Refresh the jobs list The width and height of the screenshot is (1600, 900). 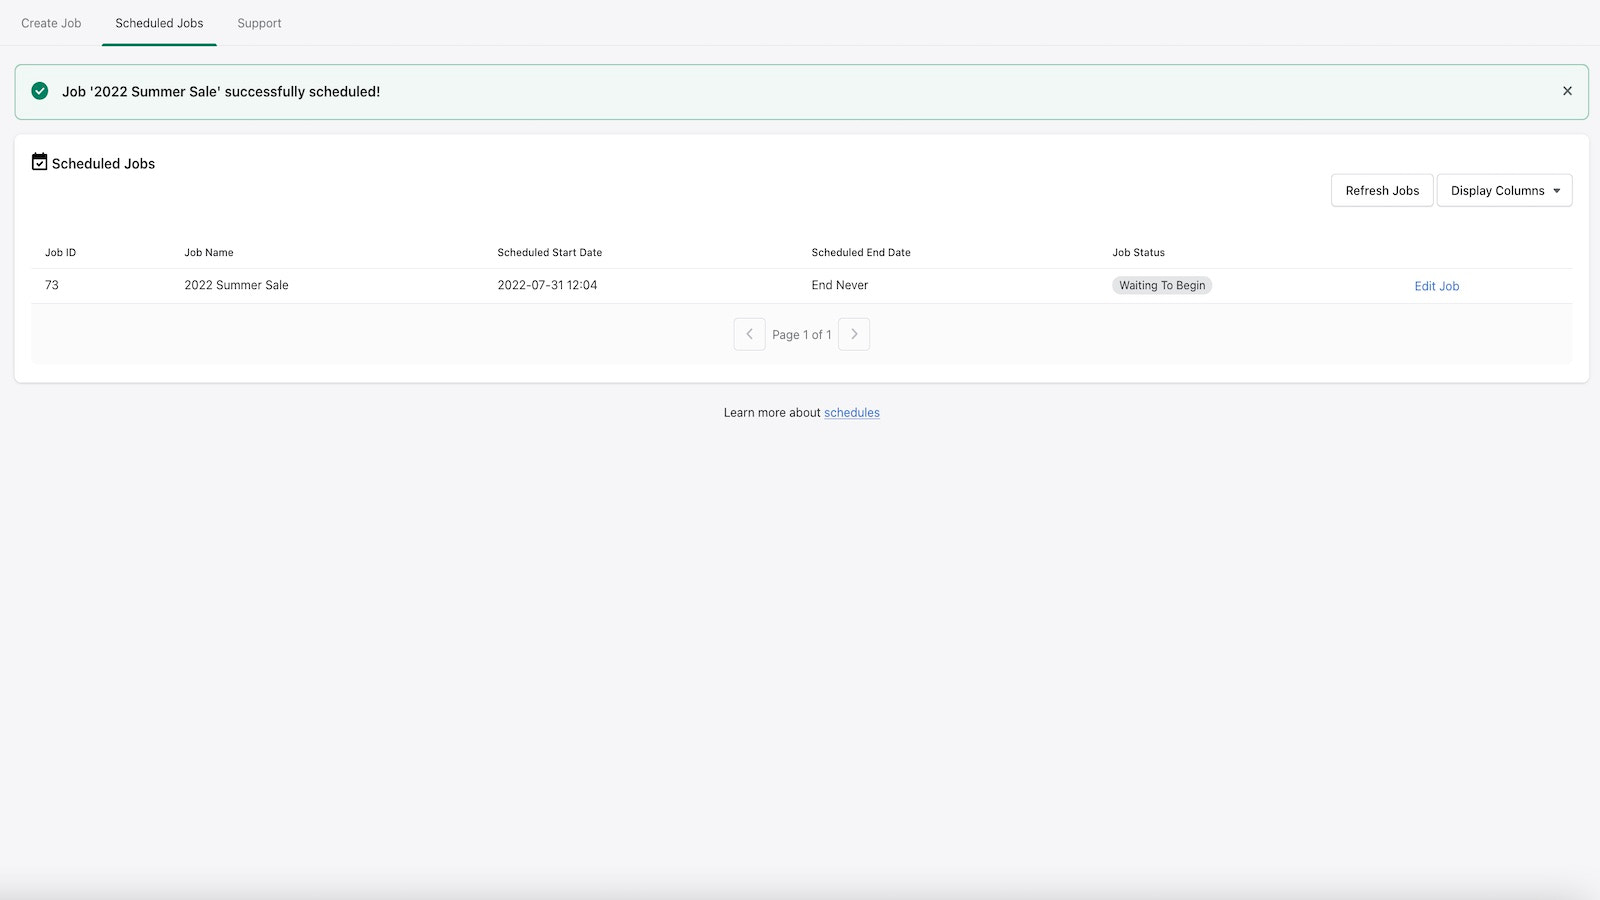1382,190
